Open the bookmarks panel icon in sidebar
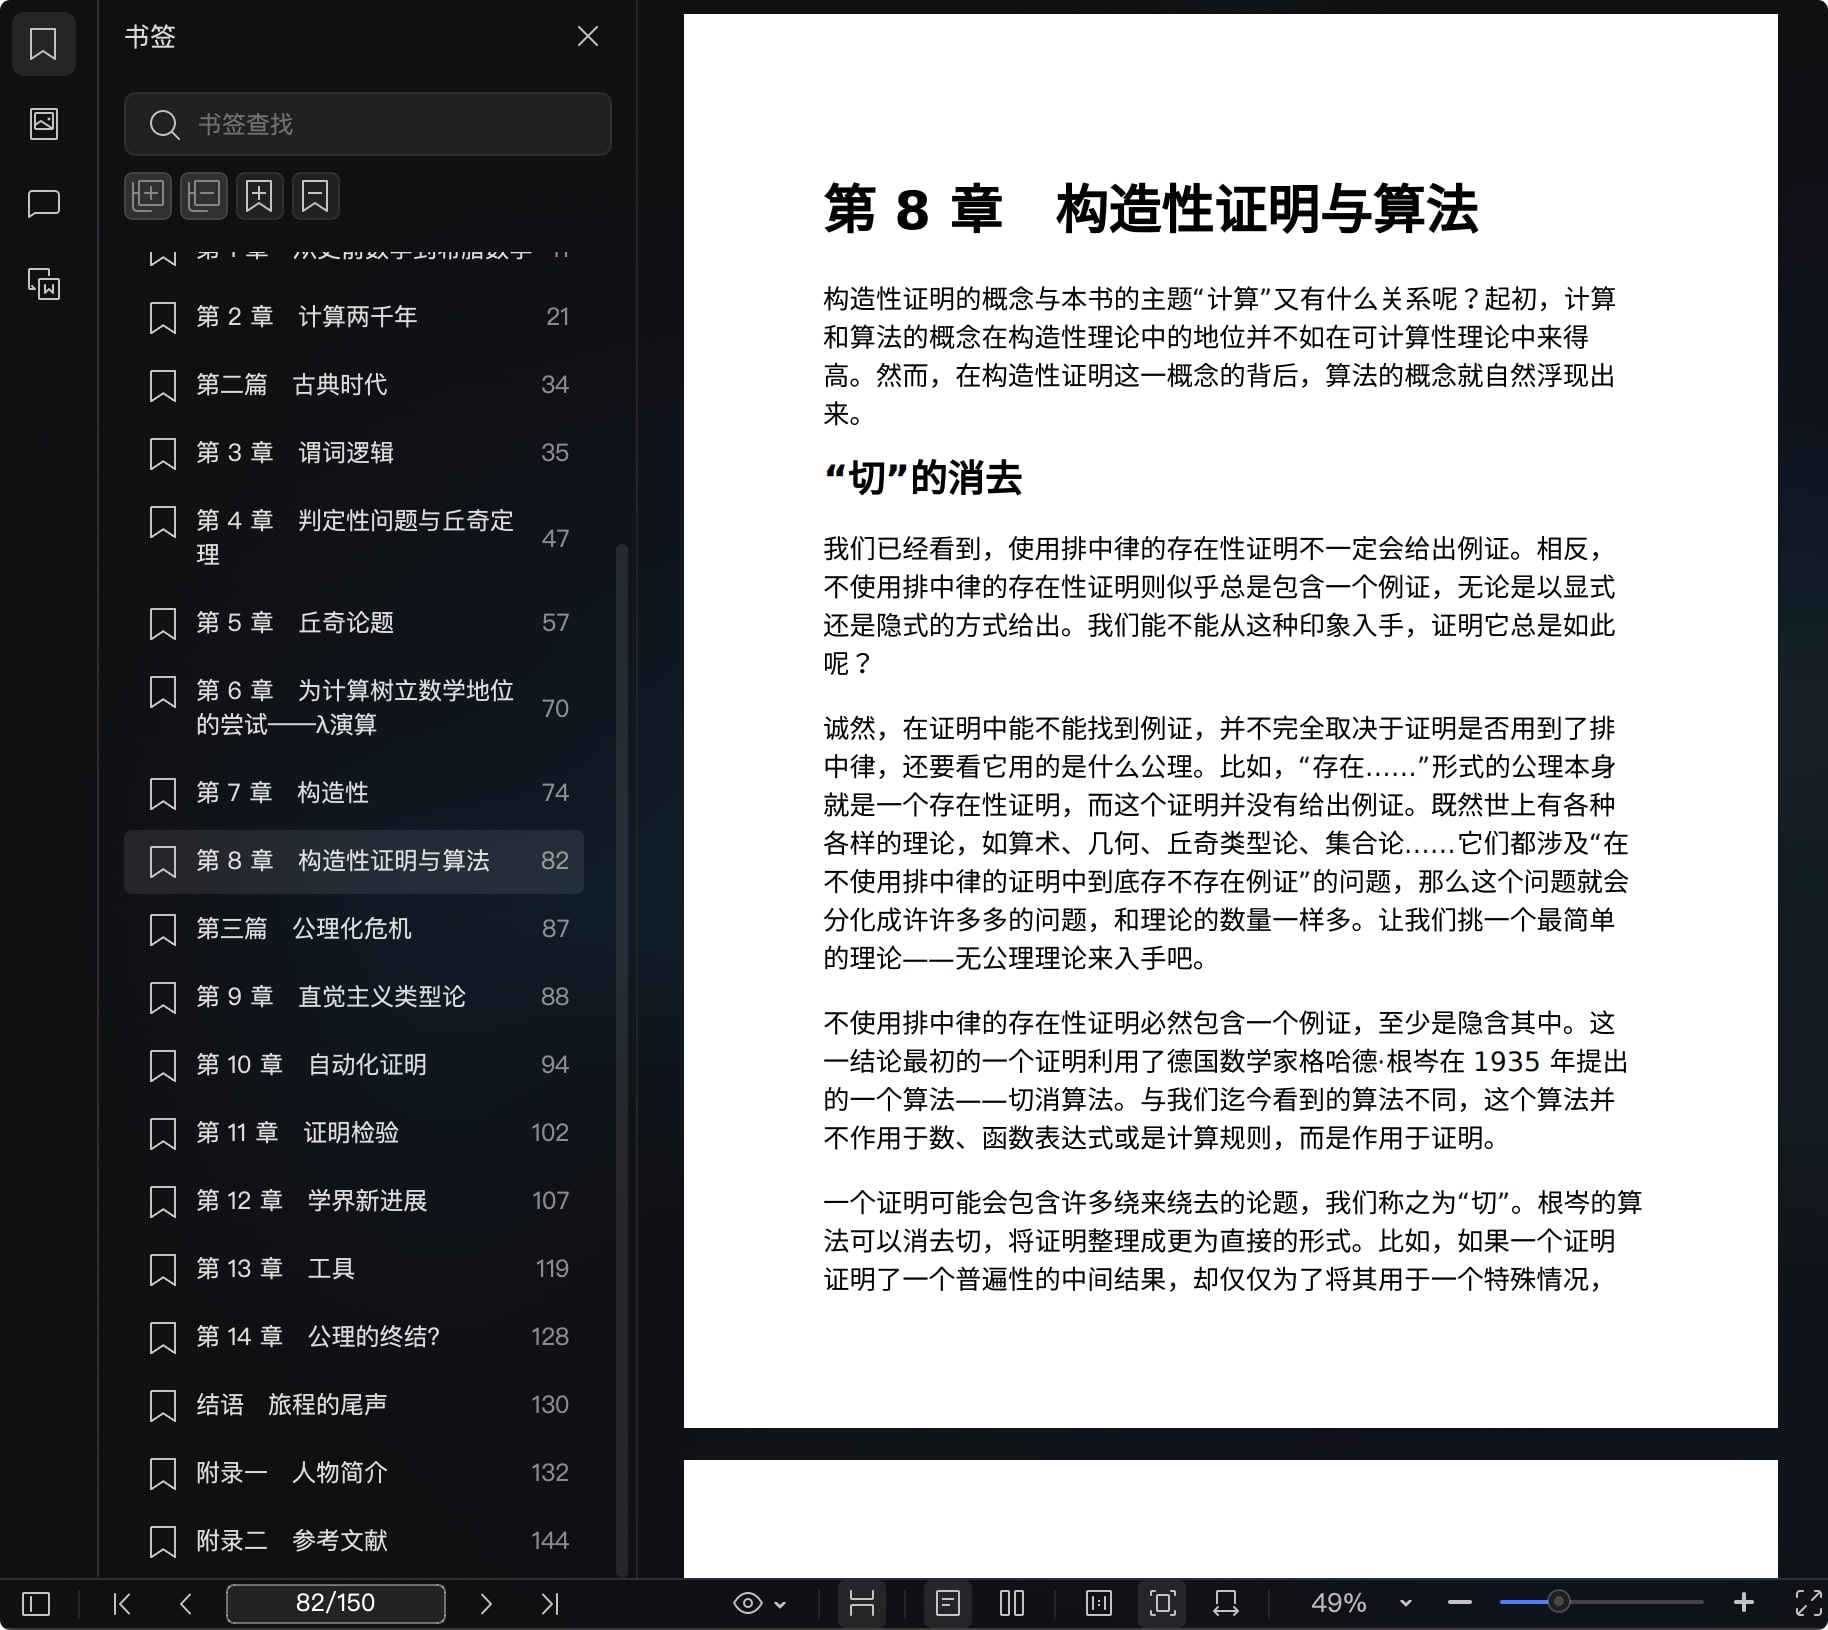The width and height of the screenshot is (1828, 1630). click(43, 44)
